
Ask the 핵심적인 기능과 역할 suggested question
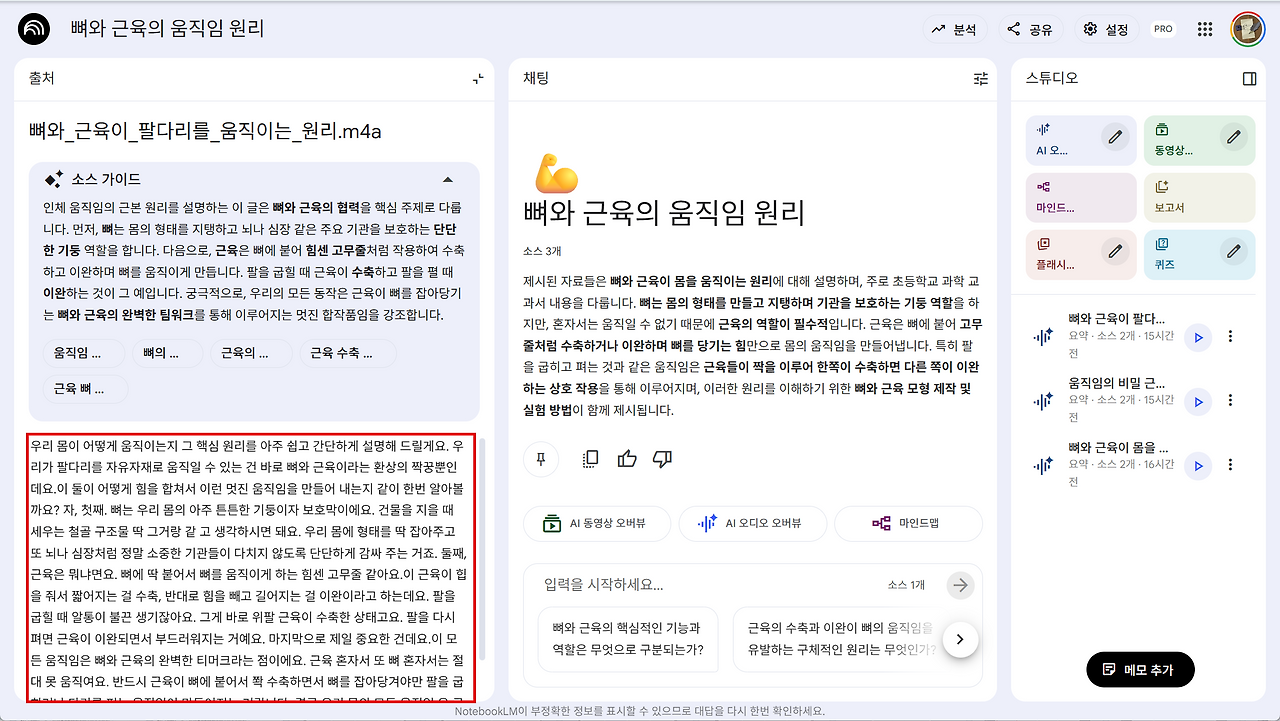[x=629, y=639]
